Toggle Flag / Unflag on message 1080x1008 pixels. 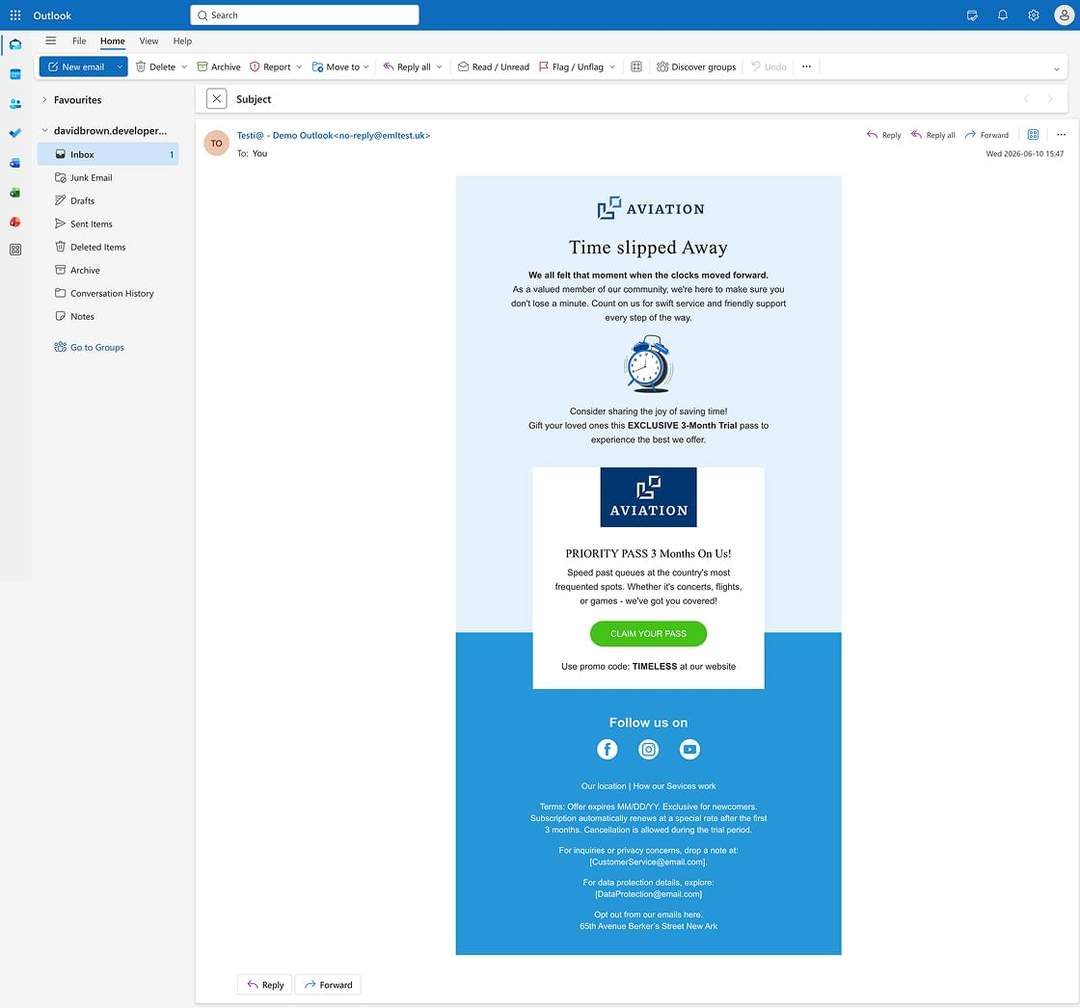571,67
